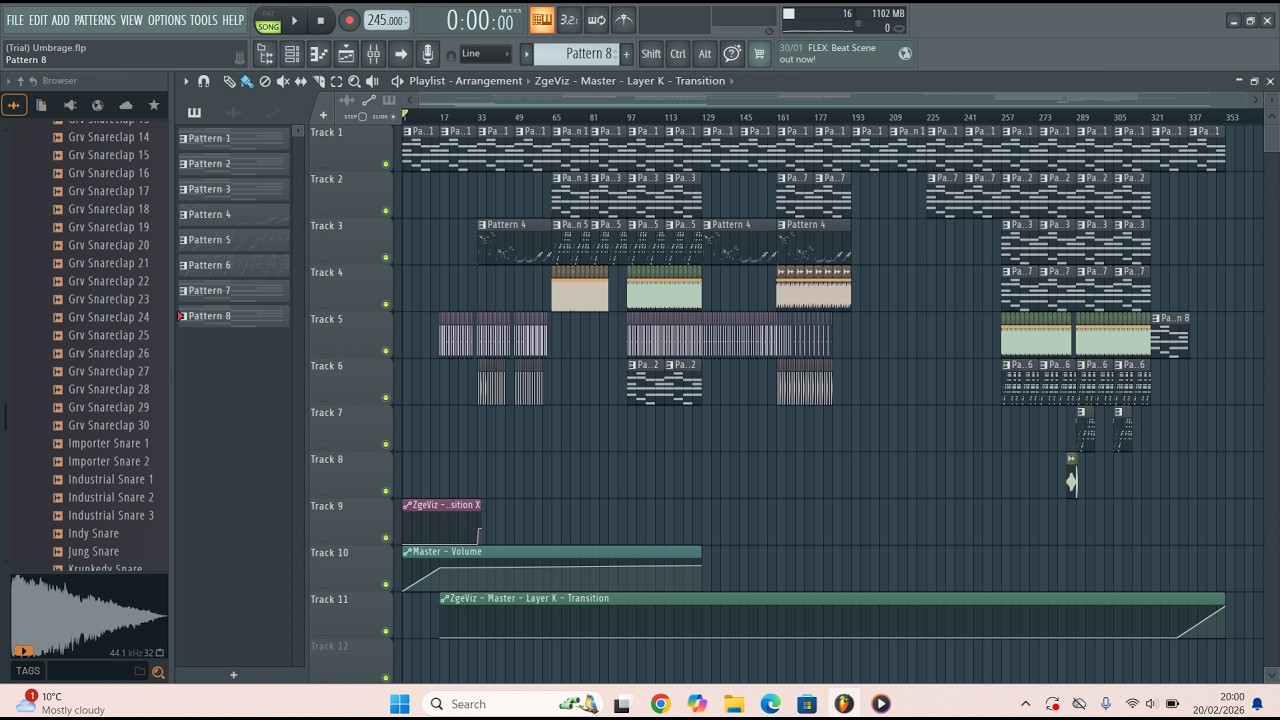Click the Shift typing keyboard button
The image size is (1280, 720).
point(651,54)
